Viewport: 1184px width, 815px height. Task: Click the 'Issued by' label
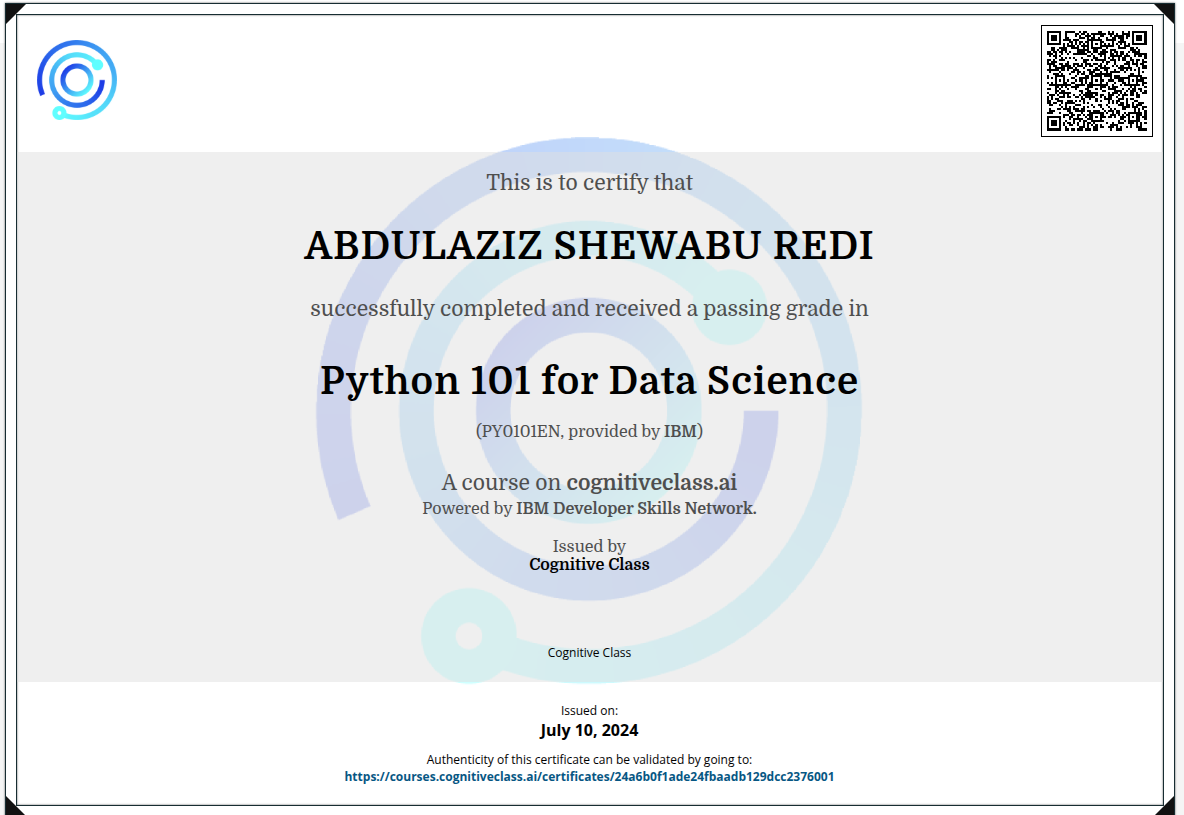coord(589,546)
